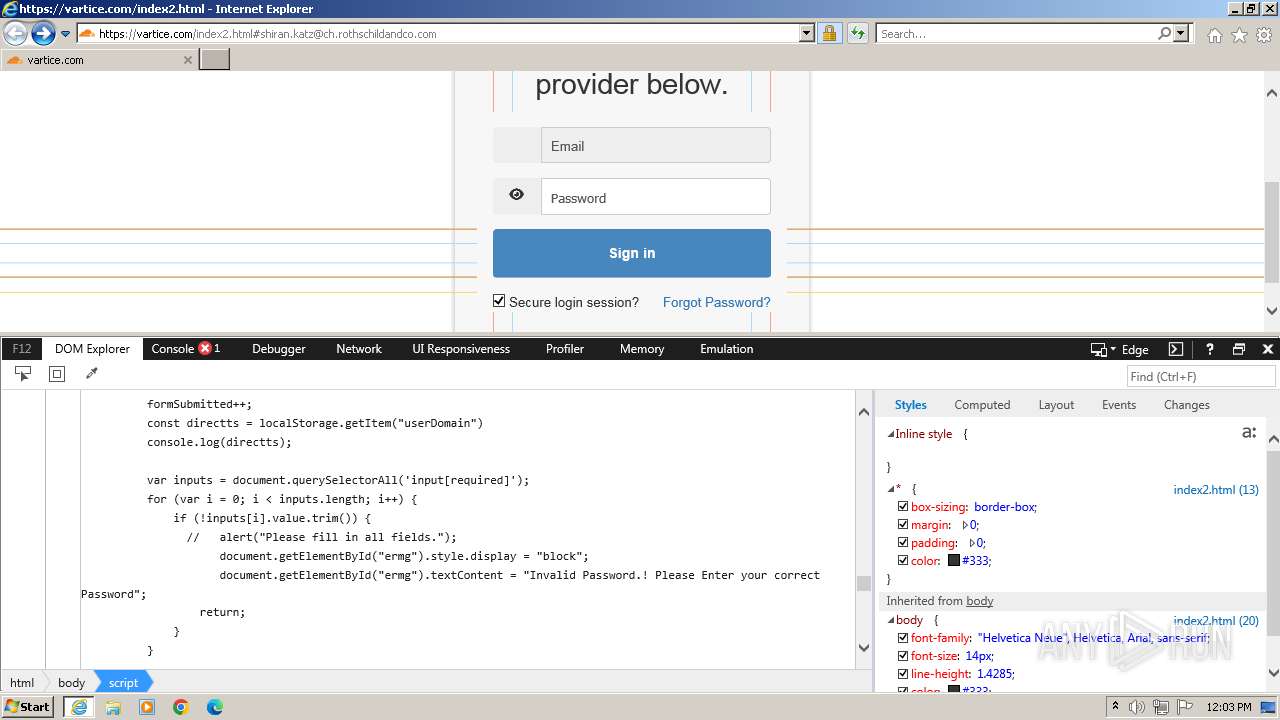Open the Memory tab
Screen dimensions: 1280x720
click(x=642, y=349)
